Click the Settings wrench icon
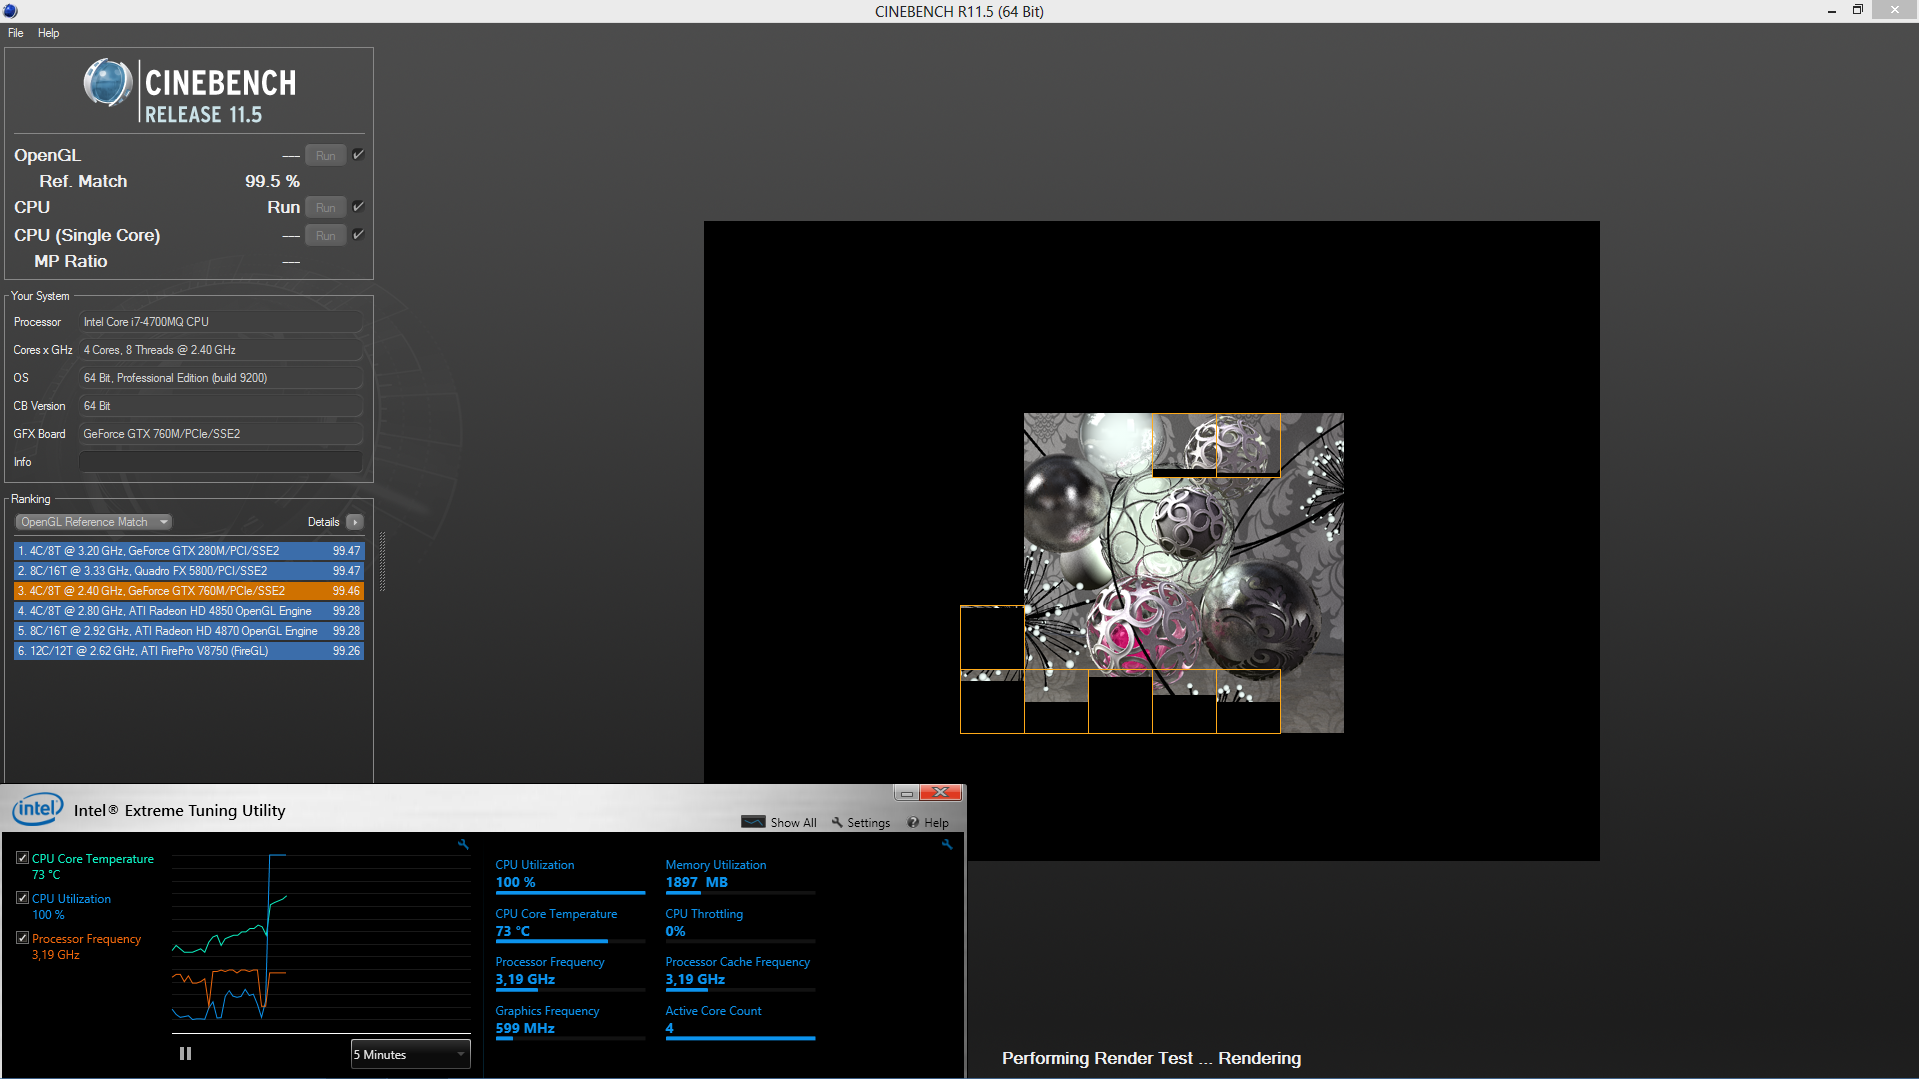Image resolution: width=1919 pixels, height=1079 pixels. pos(837,822)
